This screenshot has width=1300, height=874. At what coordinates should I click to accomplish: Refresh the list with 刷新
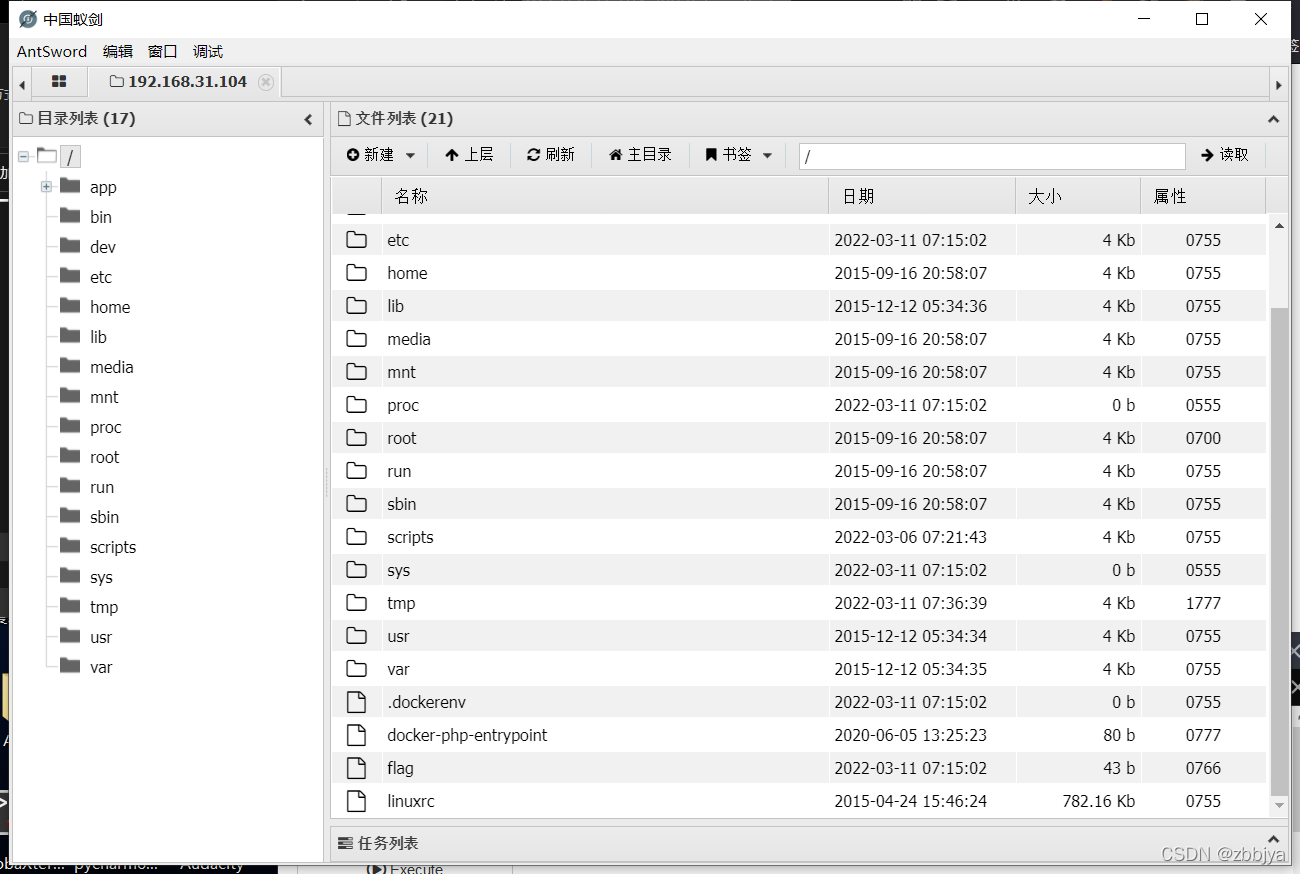(x=551, y=155)
